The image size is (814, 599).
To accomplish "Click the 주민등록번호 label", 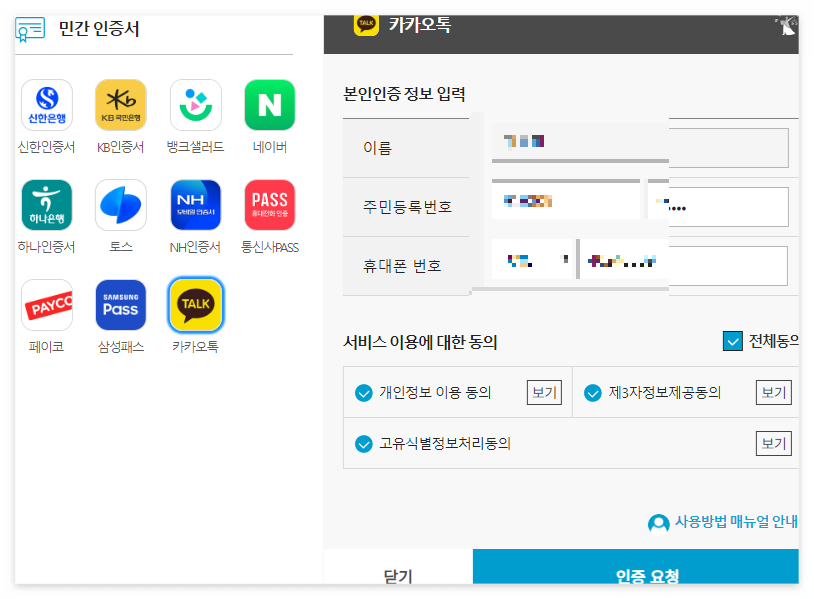I will click(x=407, y=207).
